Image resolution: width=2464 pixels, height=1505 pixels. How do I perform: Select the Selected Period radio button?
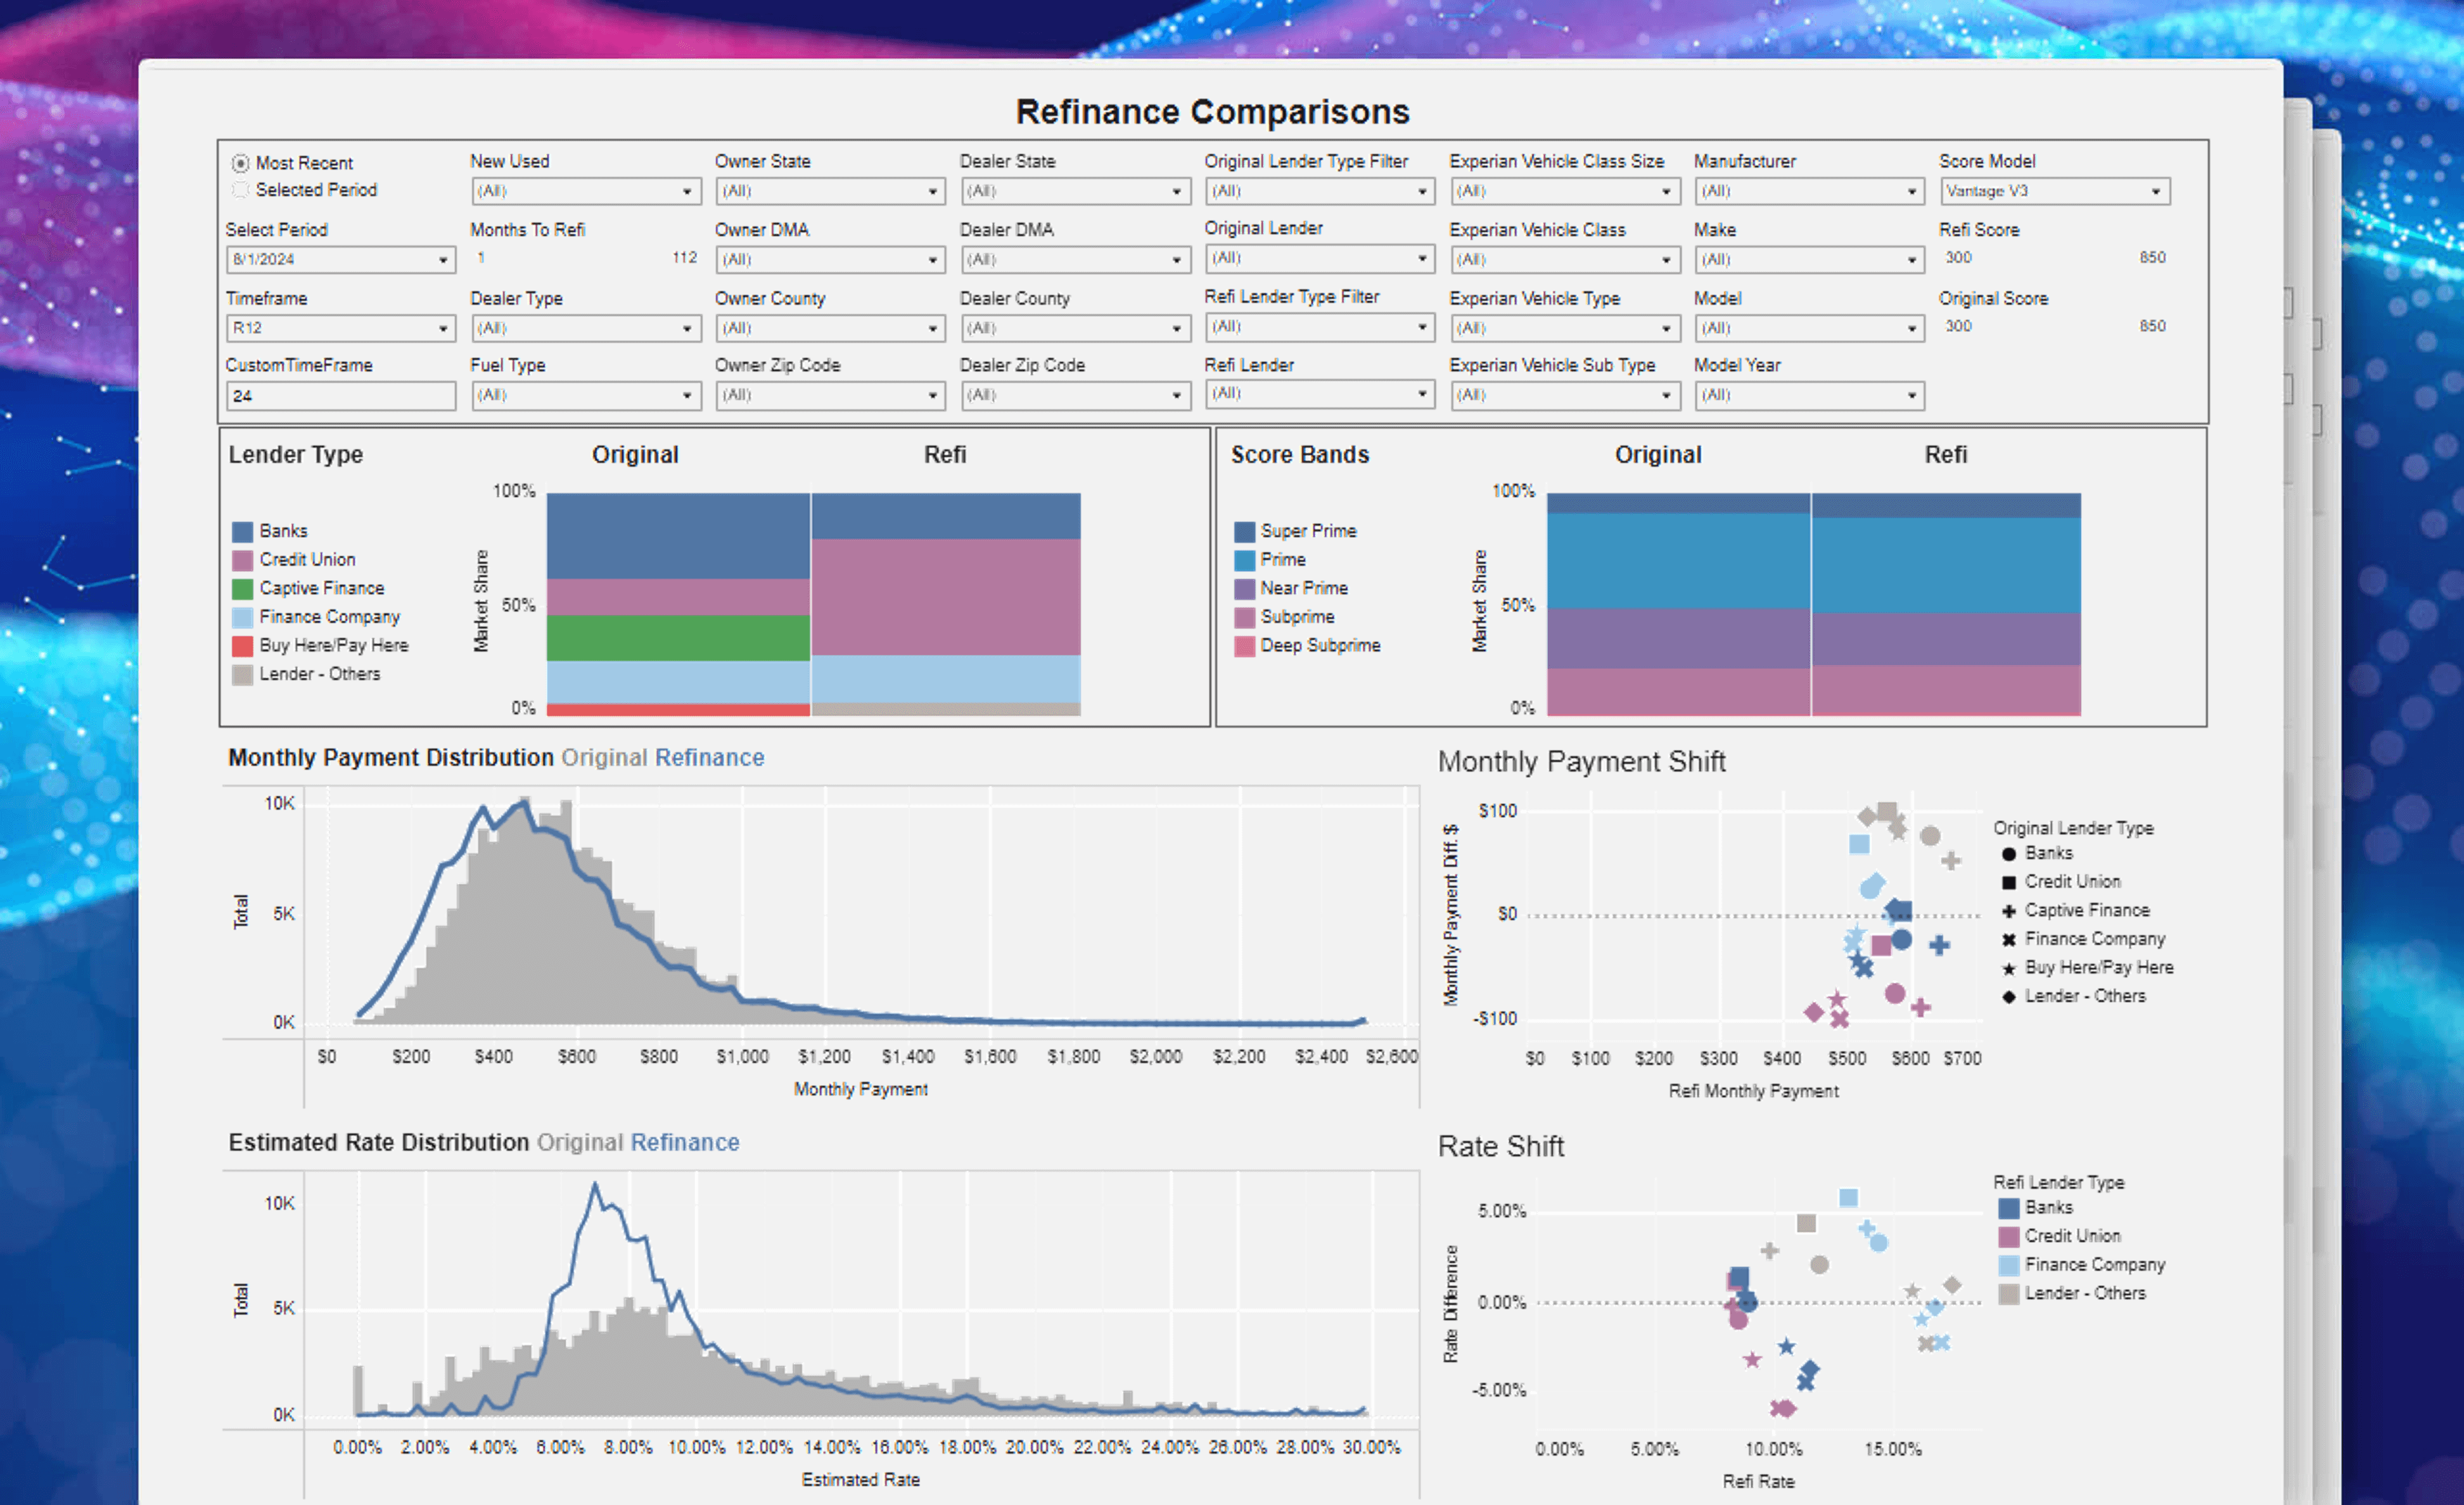pyautogui.click(x=240, y=190)
